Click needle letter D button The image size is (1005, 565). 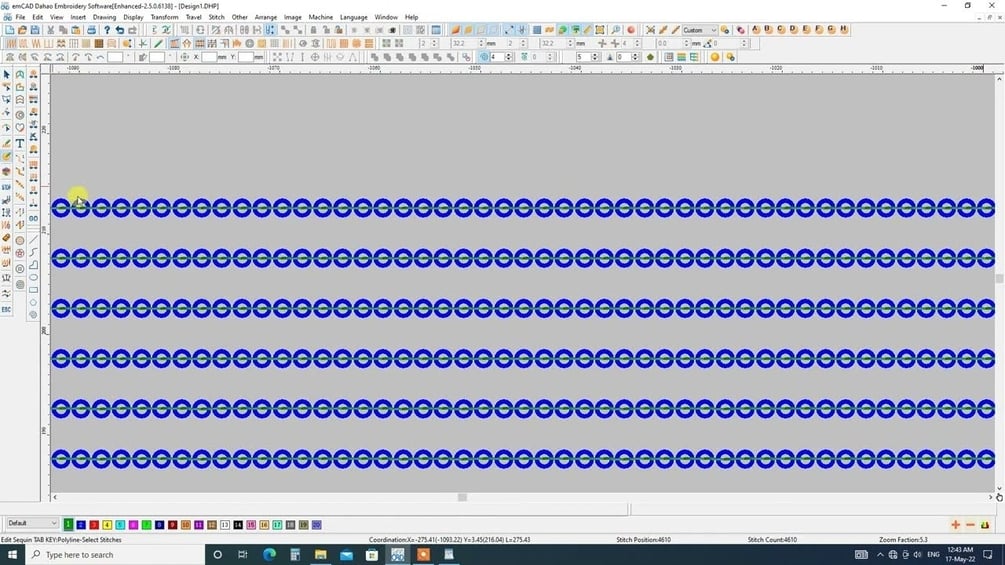click(x=793, y=29)
